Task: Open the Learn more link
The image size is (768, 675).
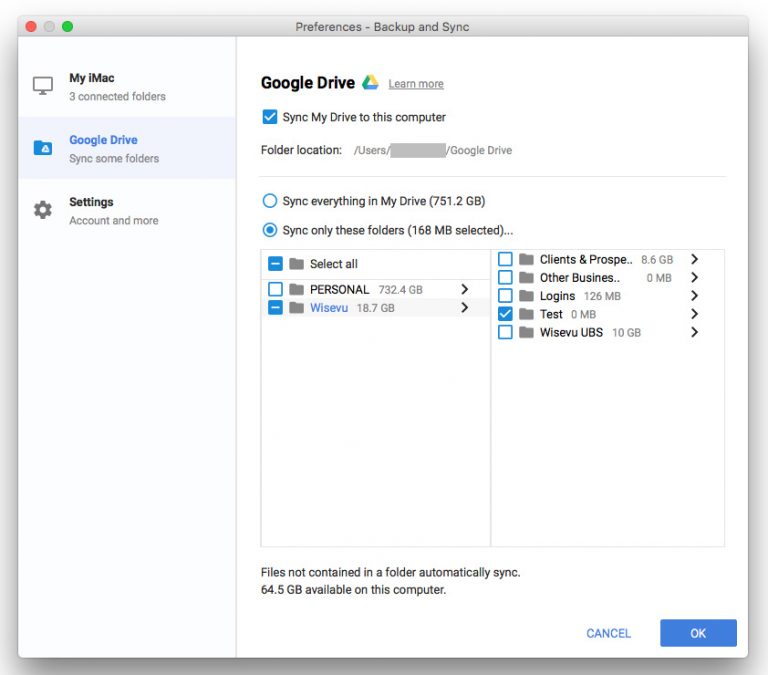Action: (416, 84)
